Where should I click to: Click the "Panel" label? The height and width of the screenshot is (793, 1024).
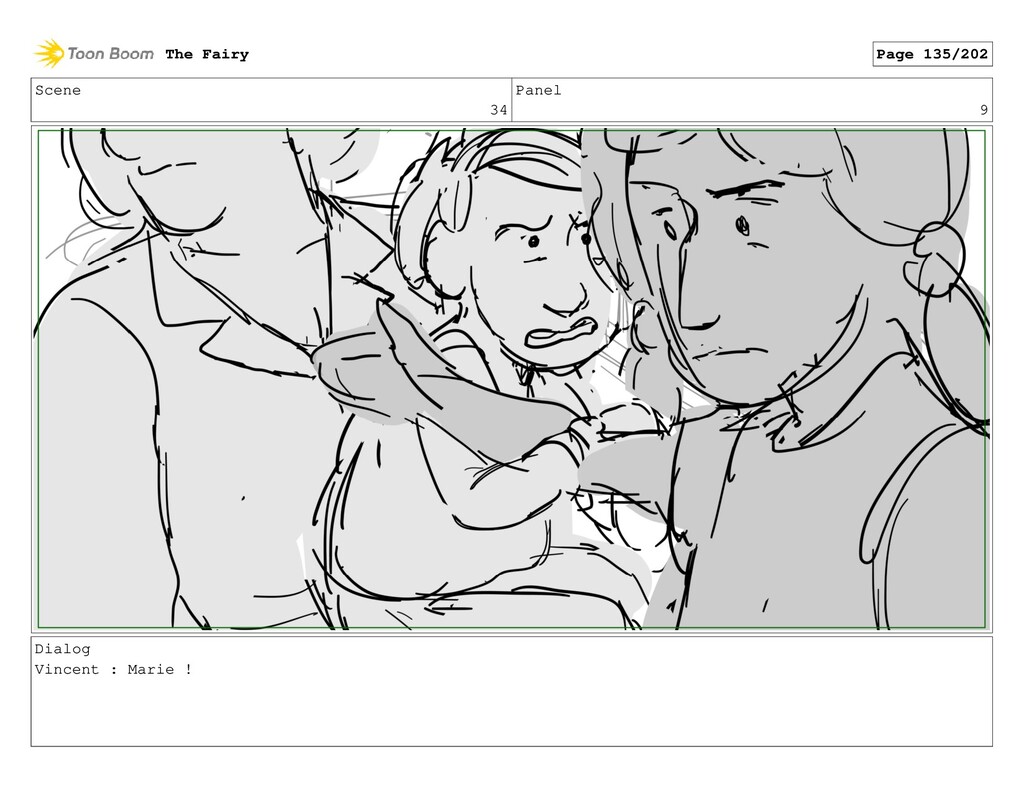(538, 90)
